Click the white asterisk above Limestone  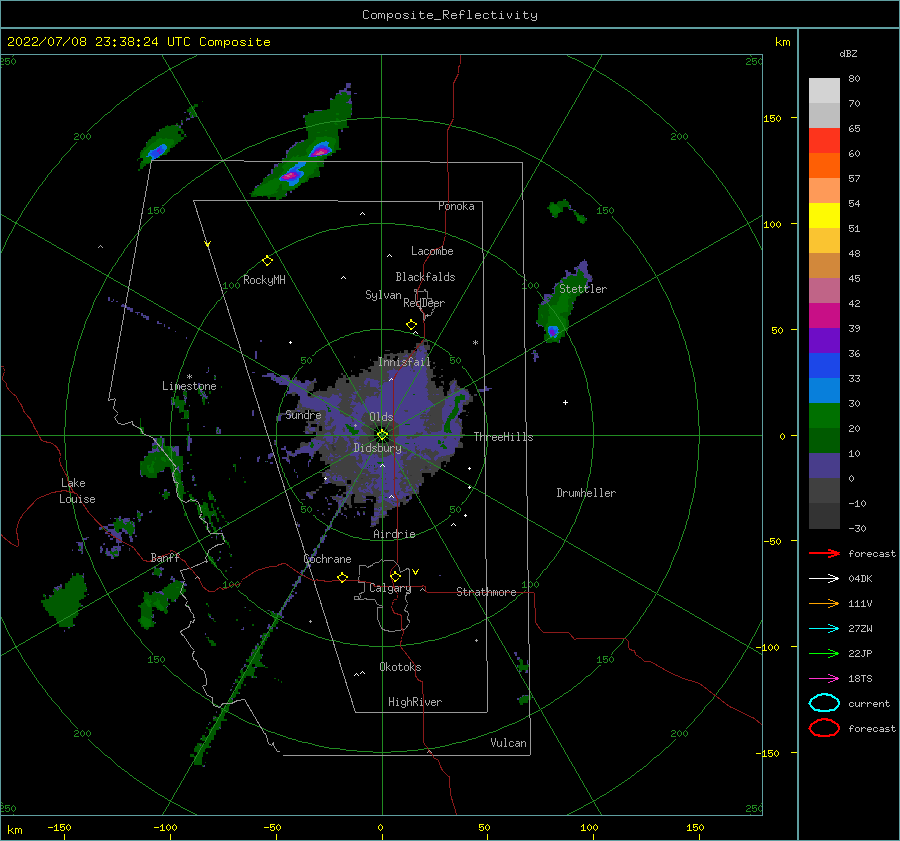pyautogui.click(x=189, y=377)
